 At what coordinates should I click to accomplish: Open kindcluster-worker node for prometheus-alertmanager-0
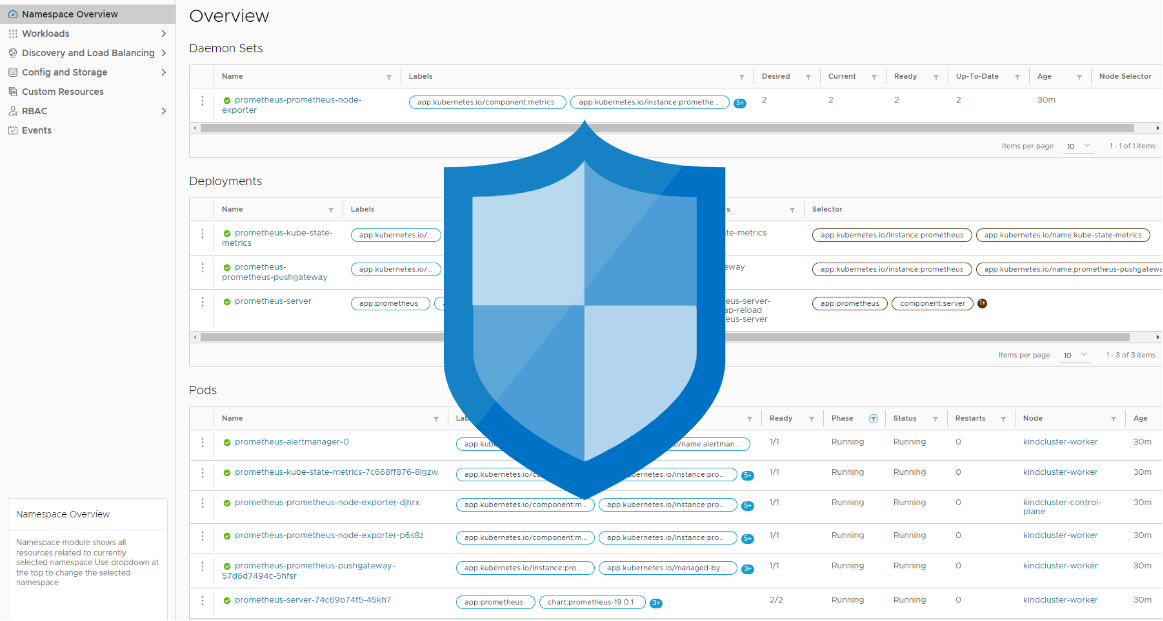pyautogui.click(x=1061, y=442)
